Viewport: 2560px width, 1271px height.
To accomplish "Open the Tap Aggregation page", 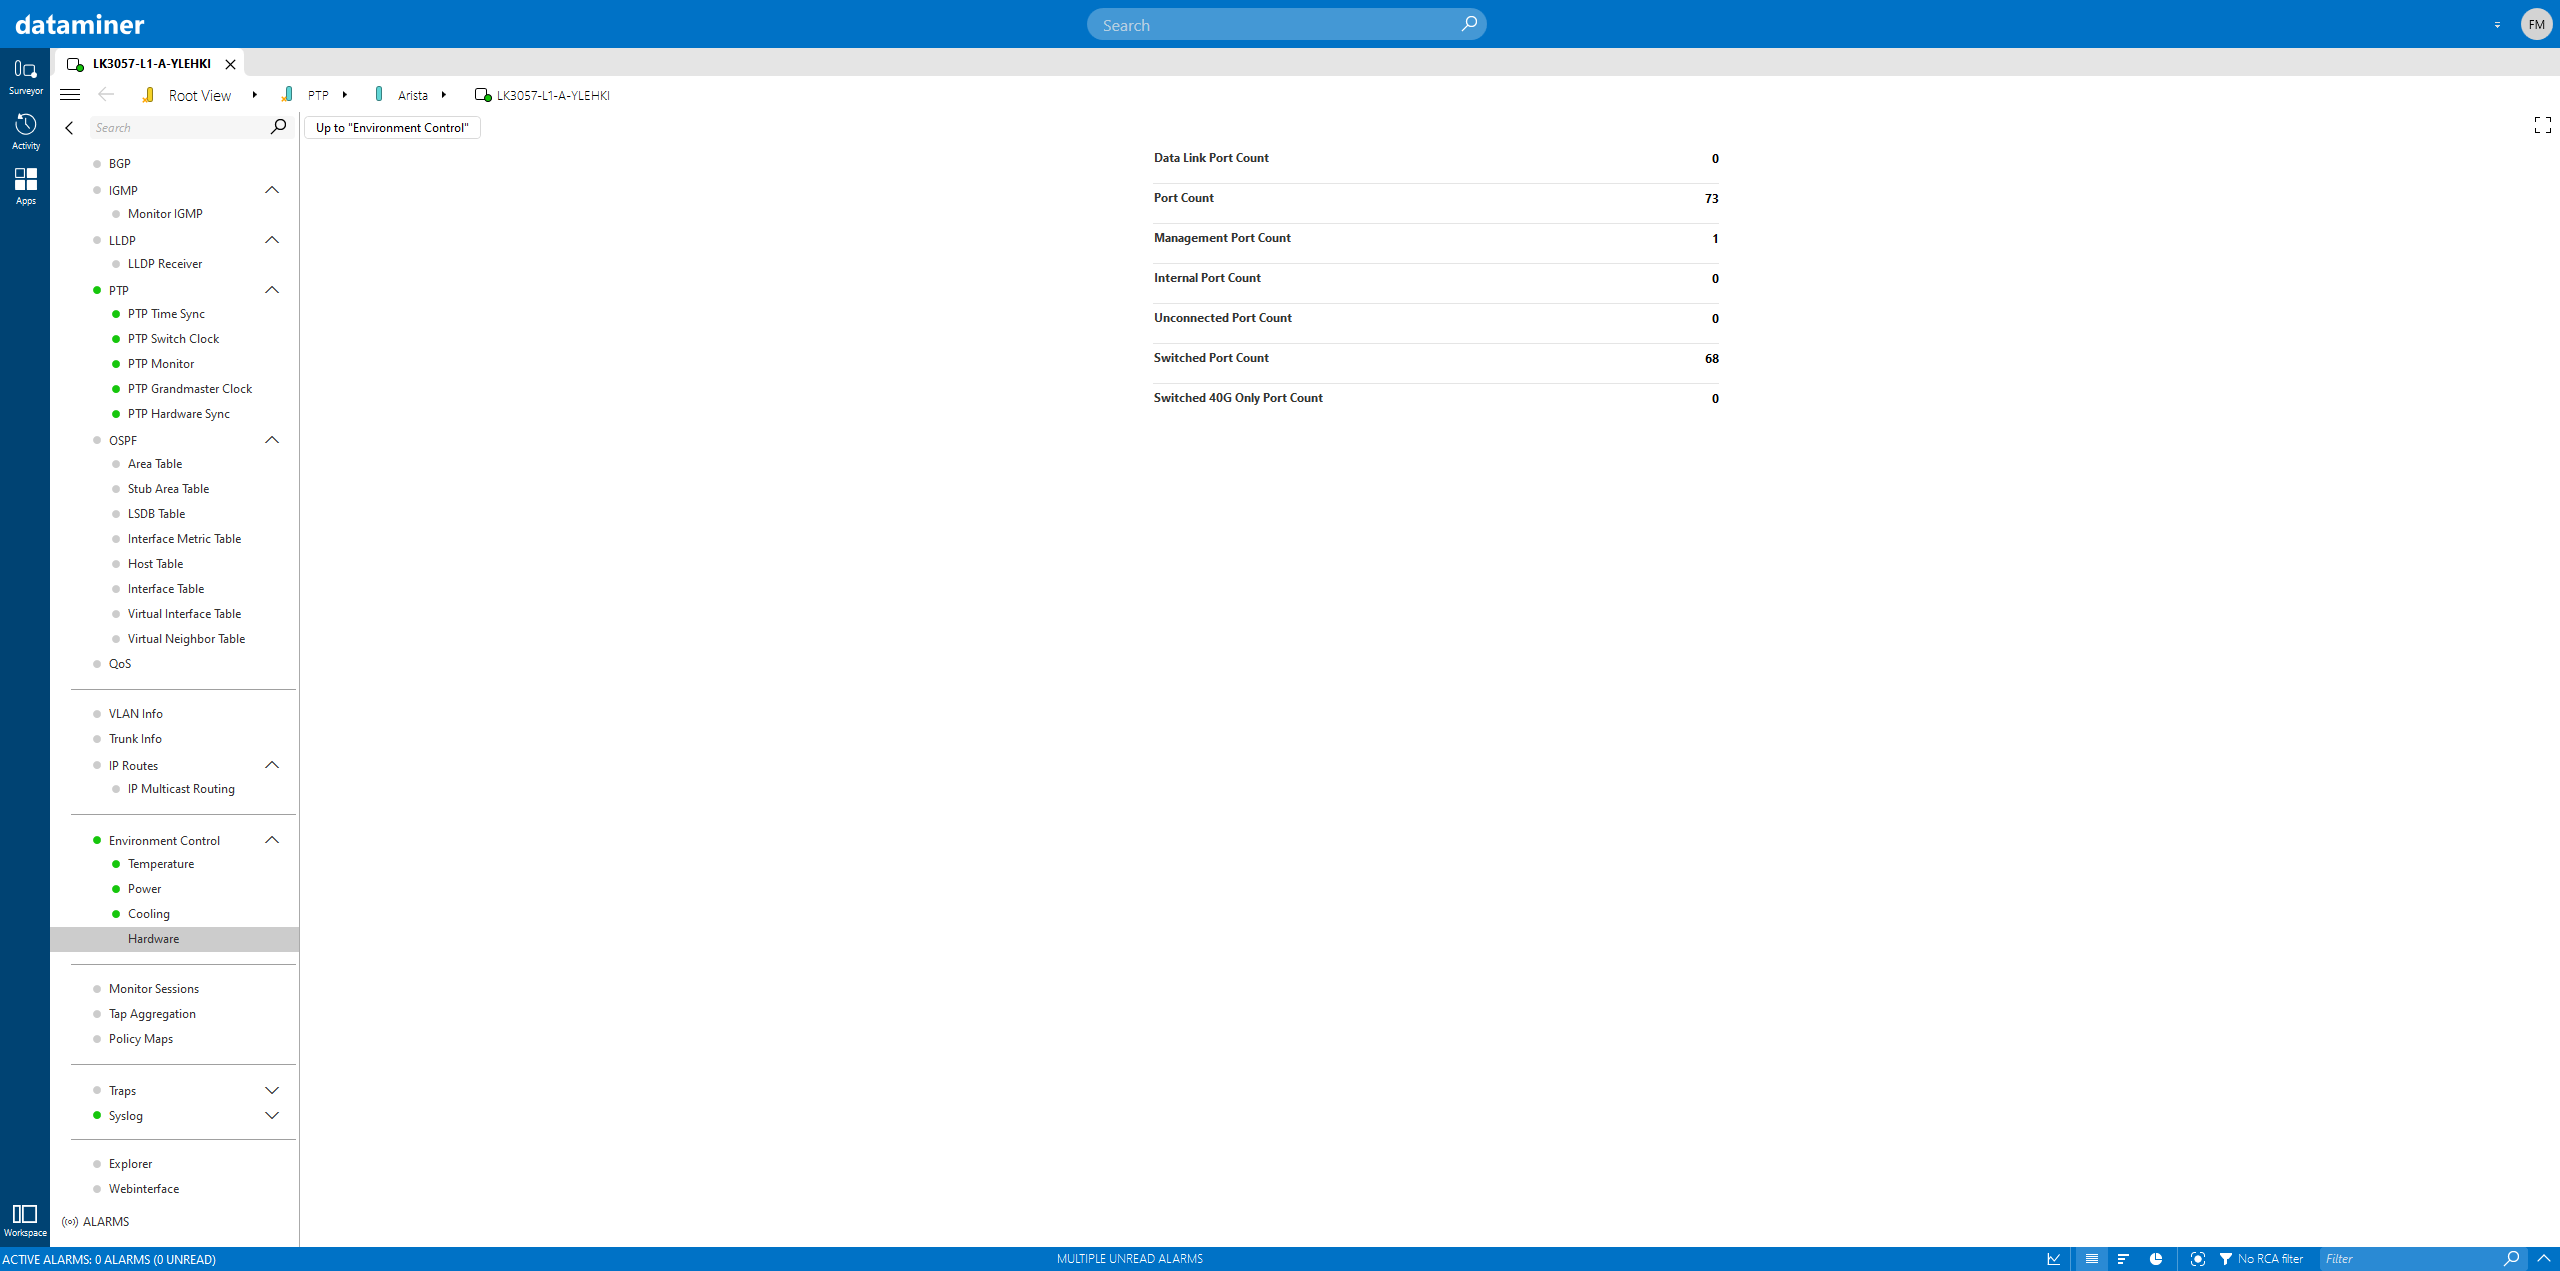I will pyautogui.click(x=152, y=1014).
